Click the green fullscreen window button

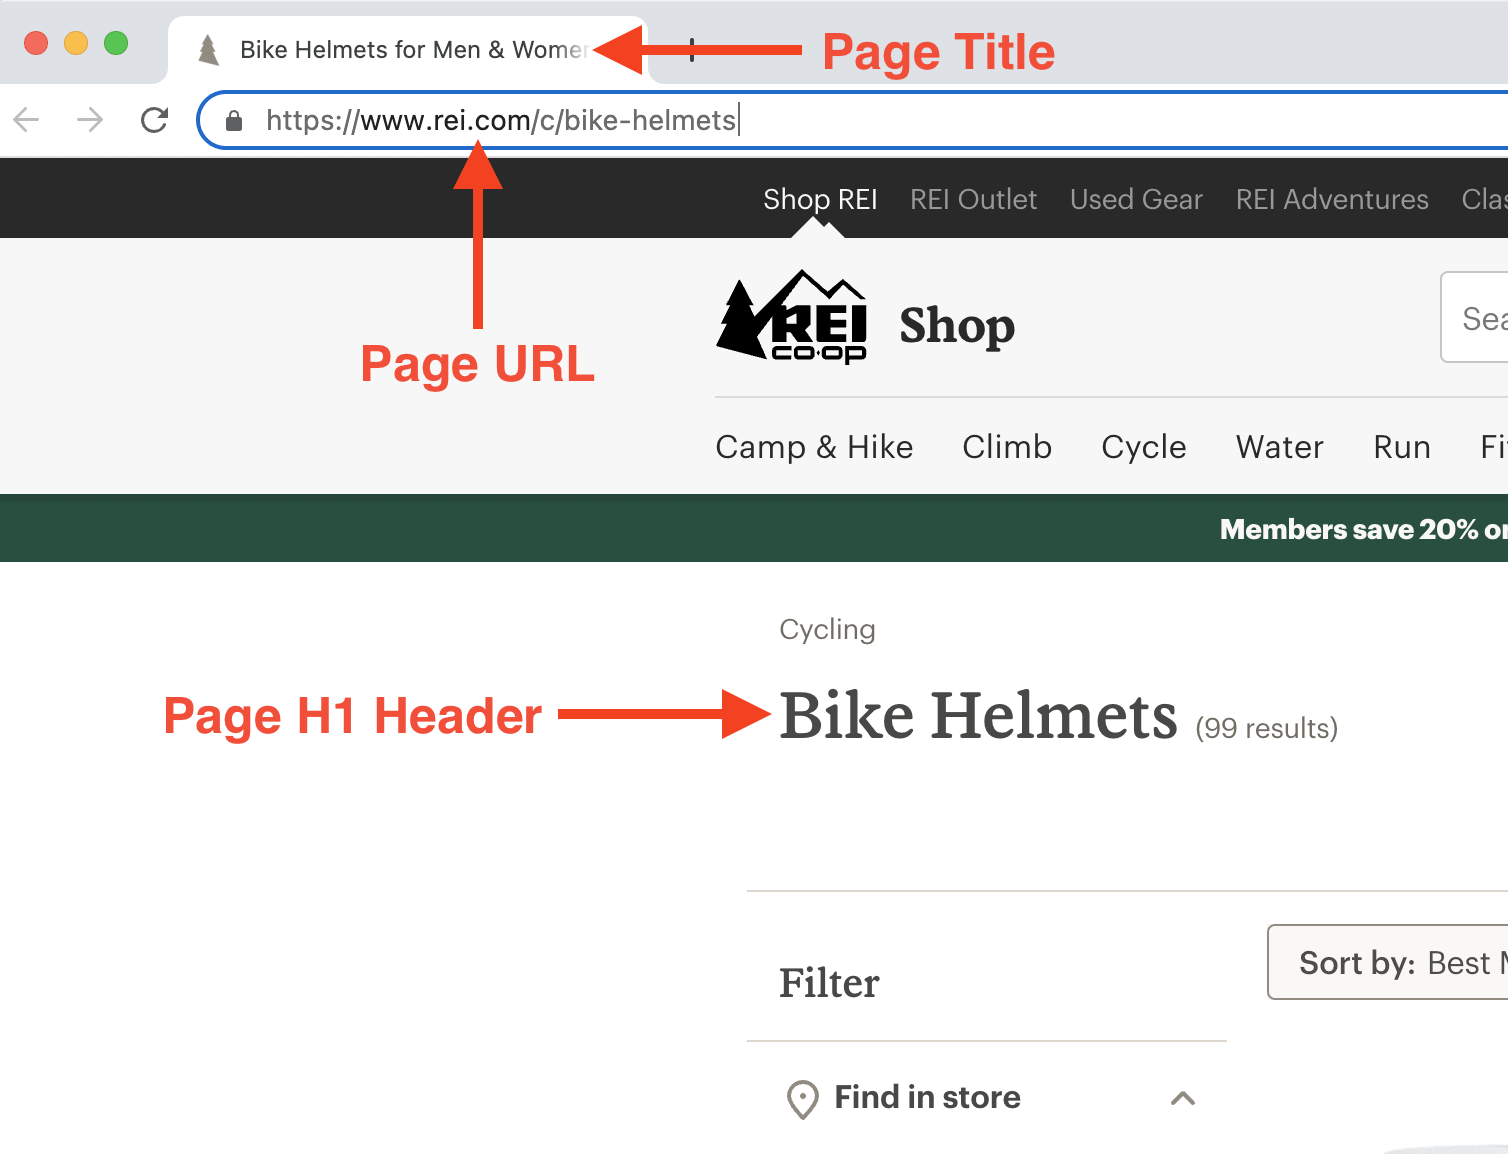[x=116, y=43]
